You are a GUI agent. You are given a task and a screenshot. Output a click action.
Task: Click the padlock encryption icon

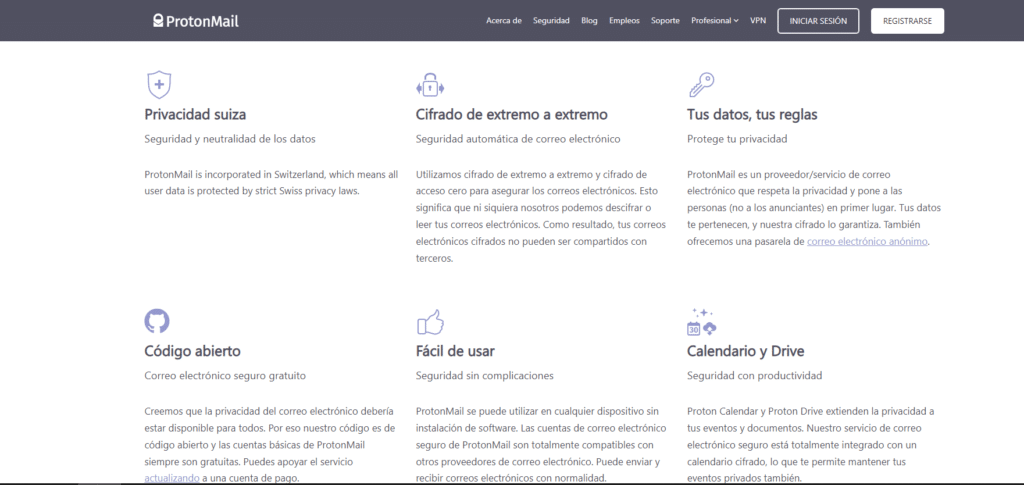coord(430,85)
